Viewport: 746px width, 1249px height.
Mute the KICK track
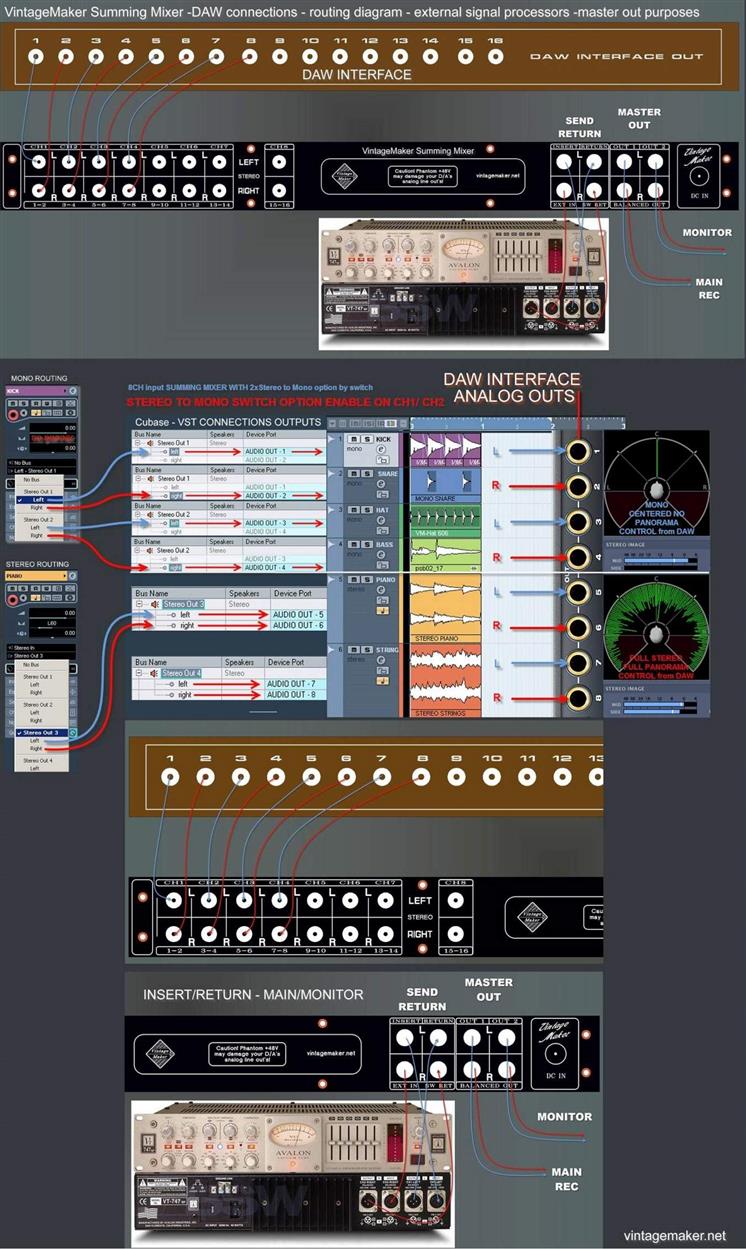click(353, 439)
